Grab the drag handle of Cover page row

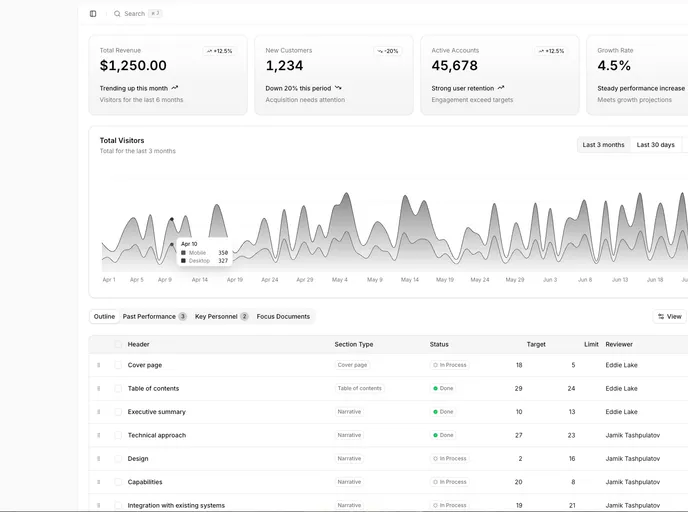[98, 365]
